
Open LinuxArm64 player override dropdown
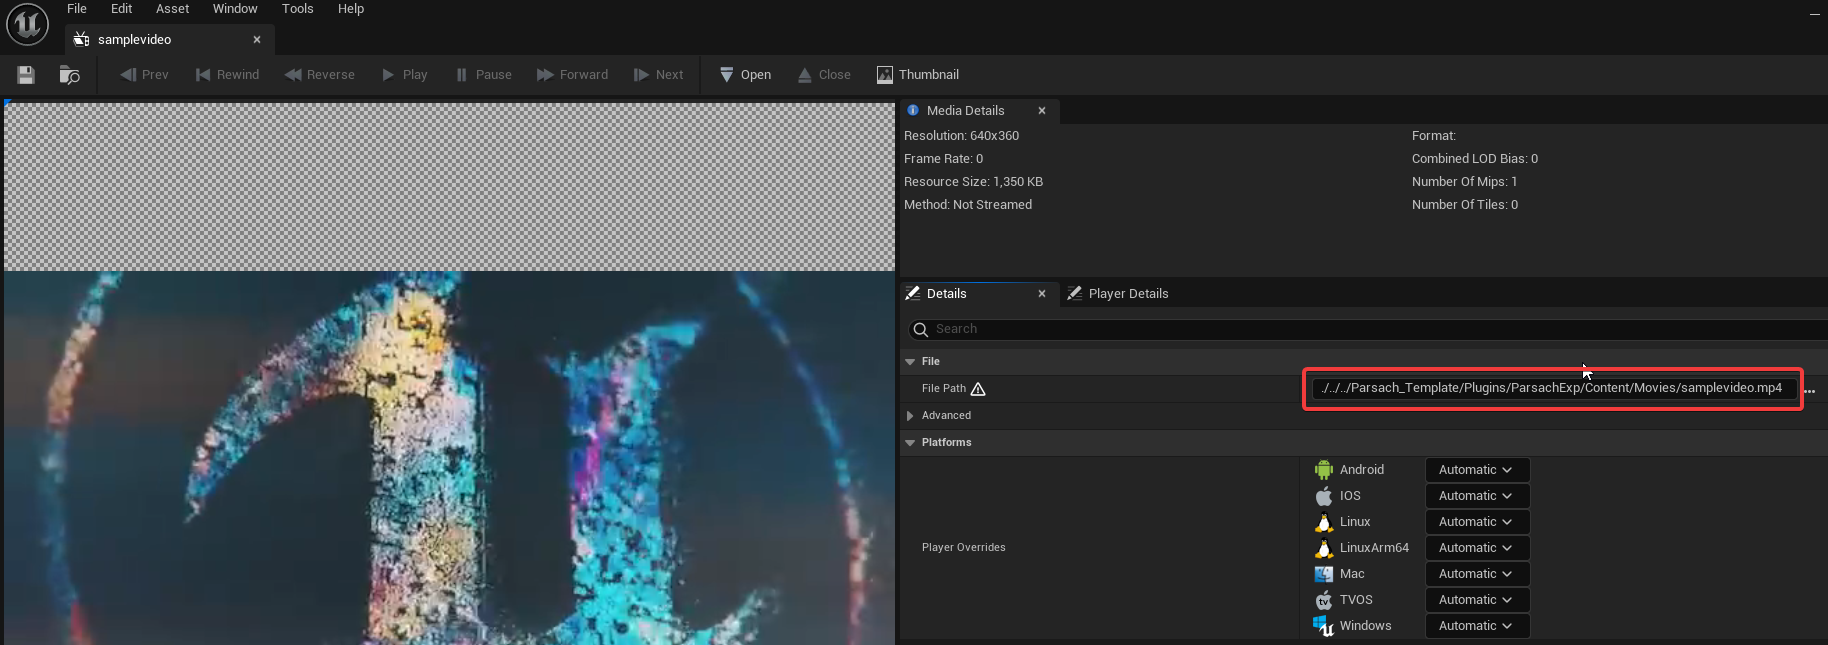click(1477, 548)
